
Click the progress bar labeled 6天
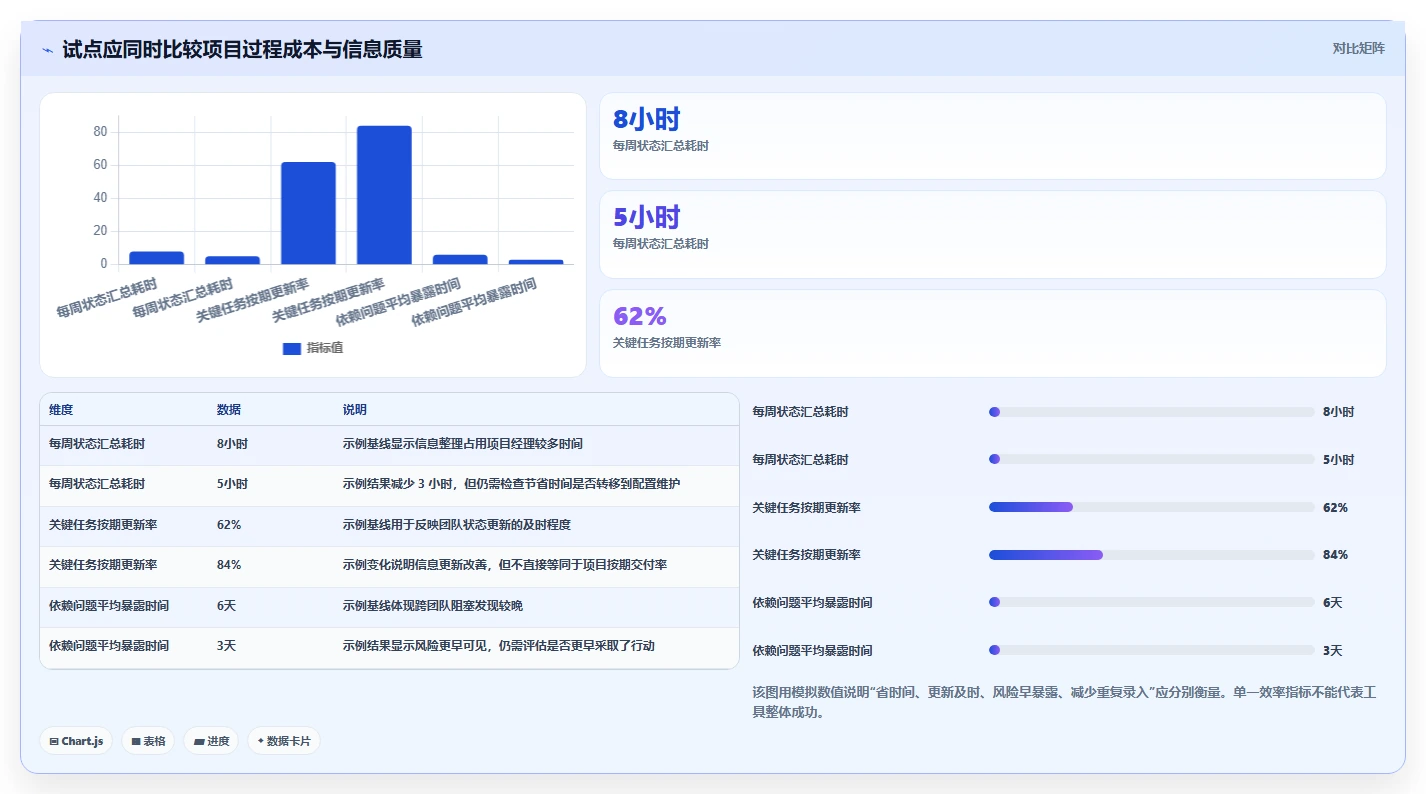pos(1151,602)
